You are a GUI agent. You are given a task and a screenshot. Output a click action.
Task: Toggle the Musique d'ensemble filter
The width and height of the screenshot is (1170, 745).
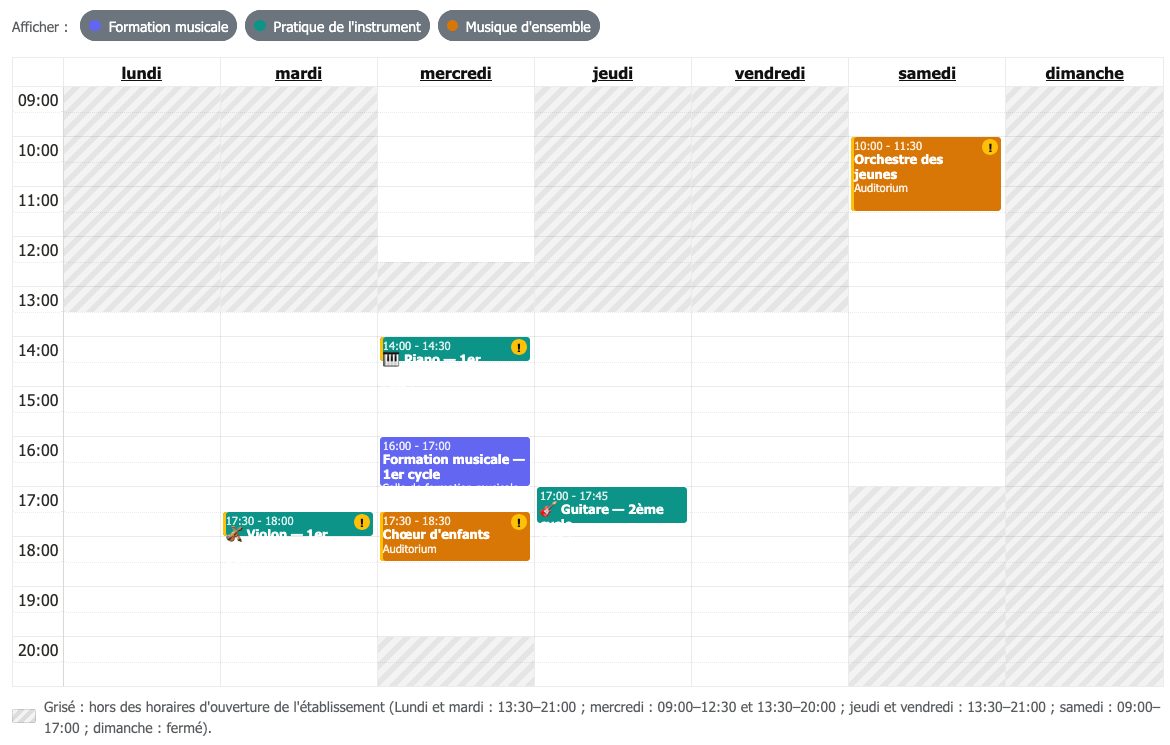point(519,26)
